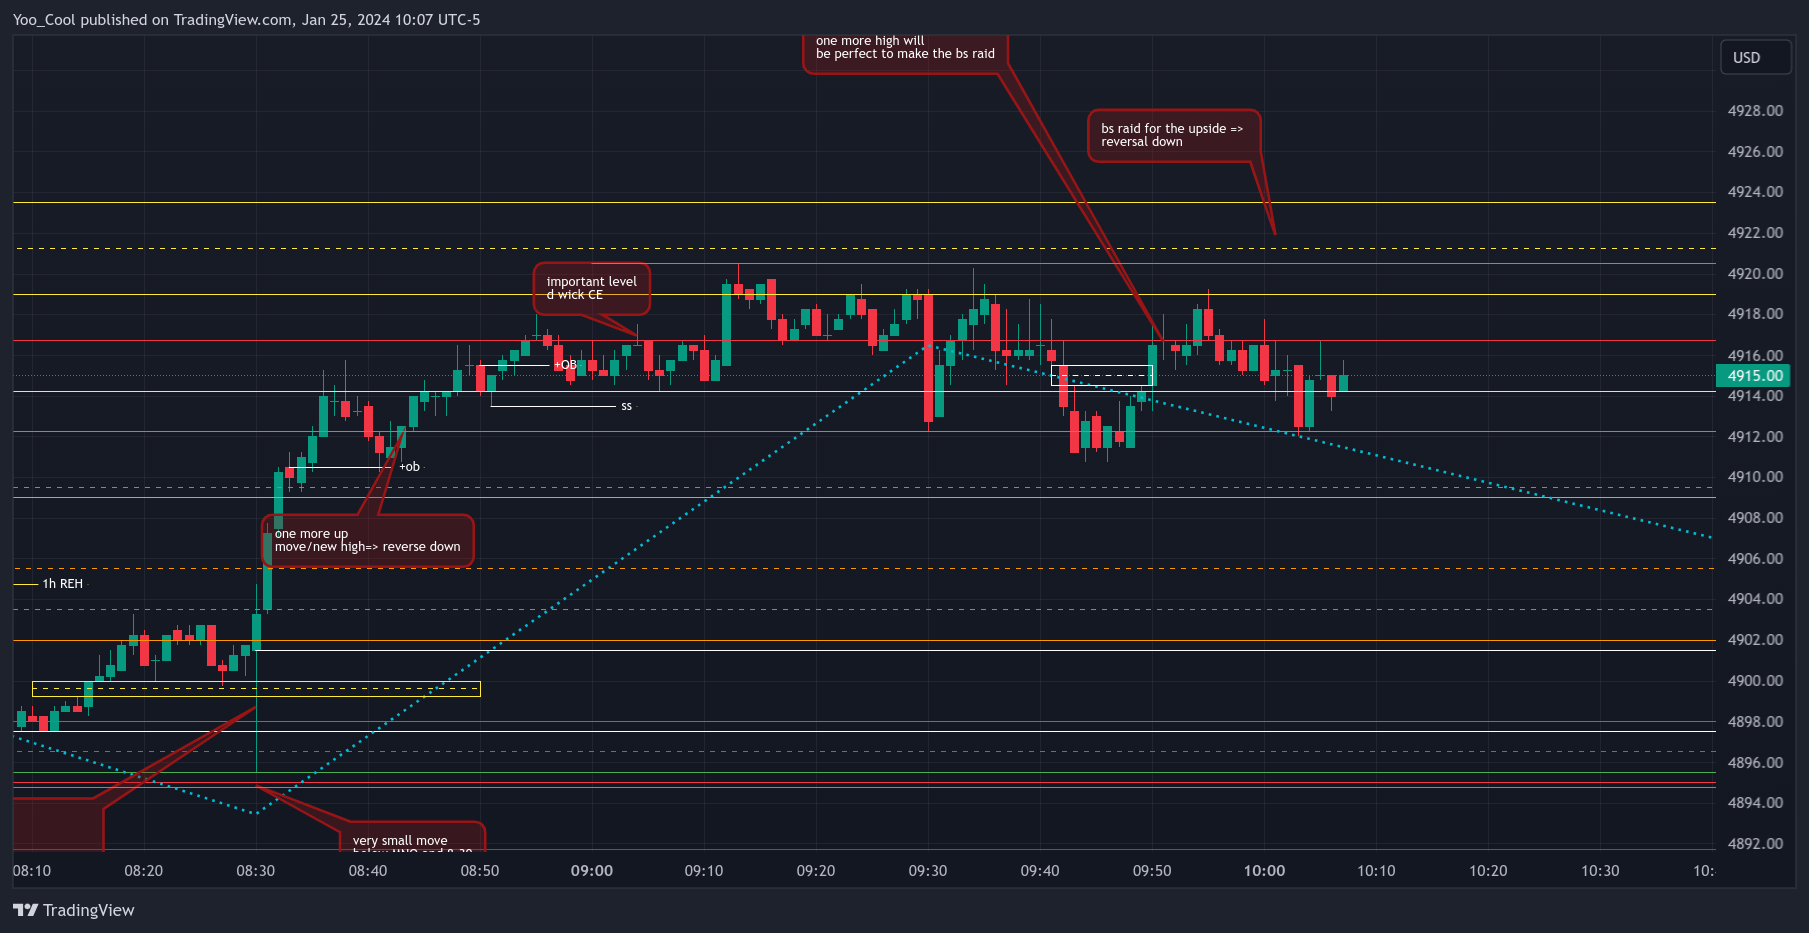Click the 4892.00 price axis label
Image resolution: width=1809 pixels, height=933 pixels.
(1755, 844)
